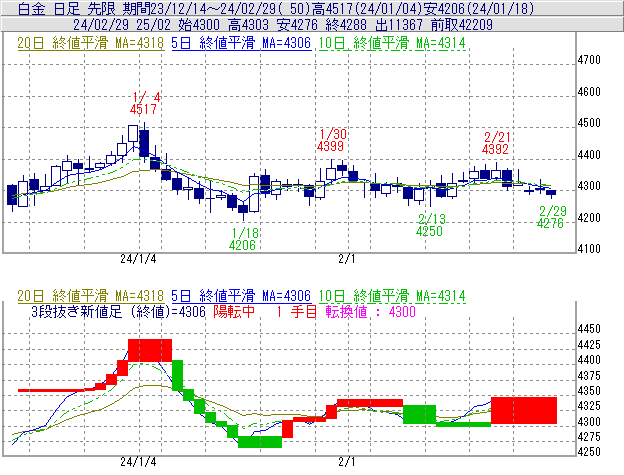The image size is (624, 475).
Task: Select 5日 終値平滑 MA=4306 legend above three-line-break chart
Action: [241, 296]
